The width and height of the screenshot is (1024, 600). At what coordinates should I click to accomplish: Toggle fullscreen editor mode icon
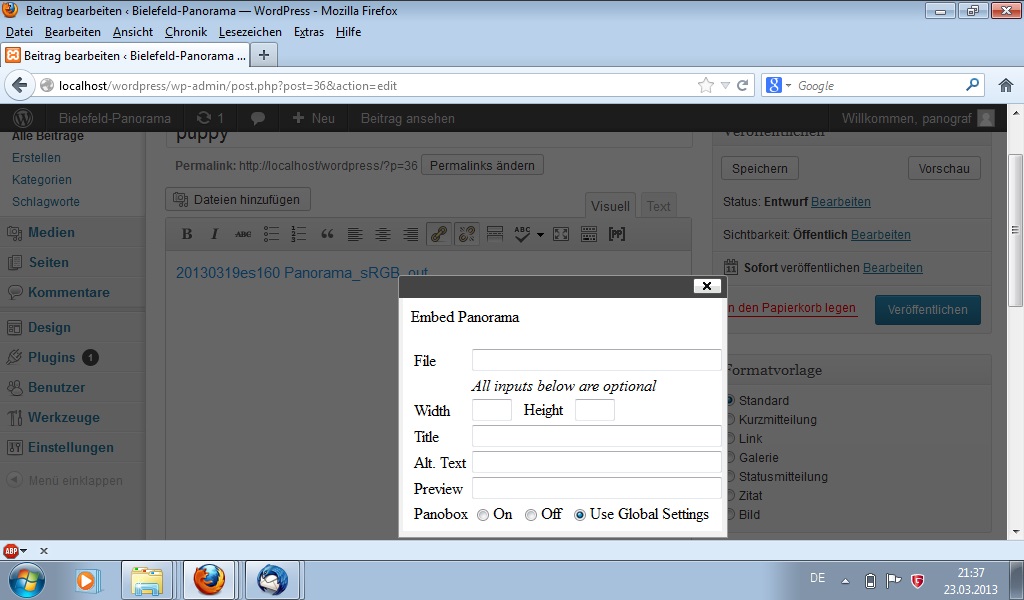click(x=561, y=234)
